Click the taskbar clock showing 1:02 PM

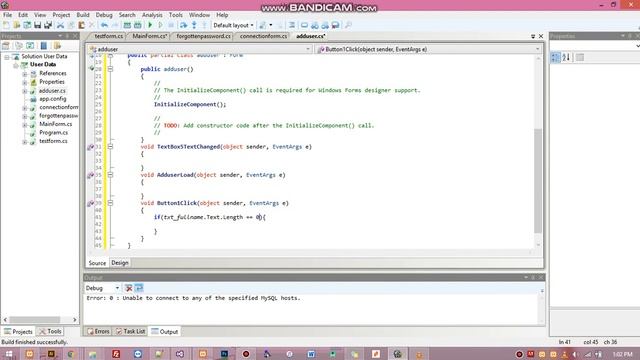[622, 354]
